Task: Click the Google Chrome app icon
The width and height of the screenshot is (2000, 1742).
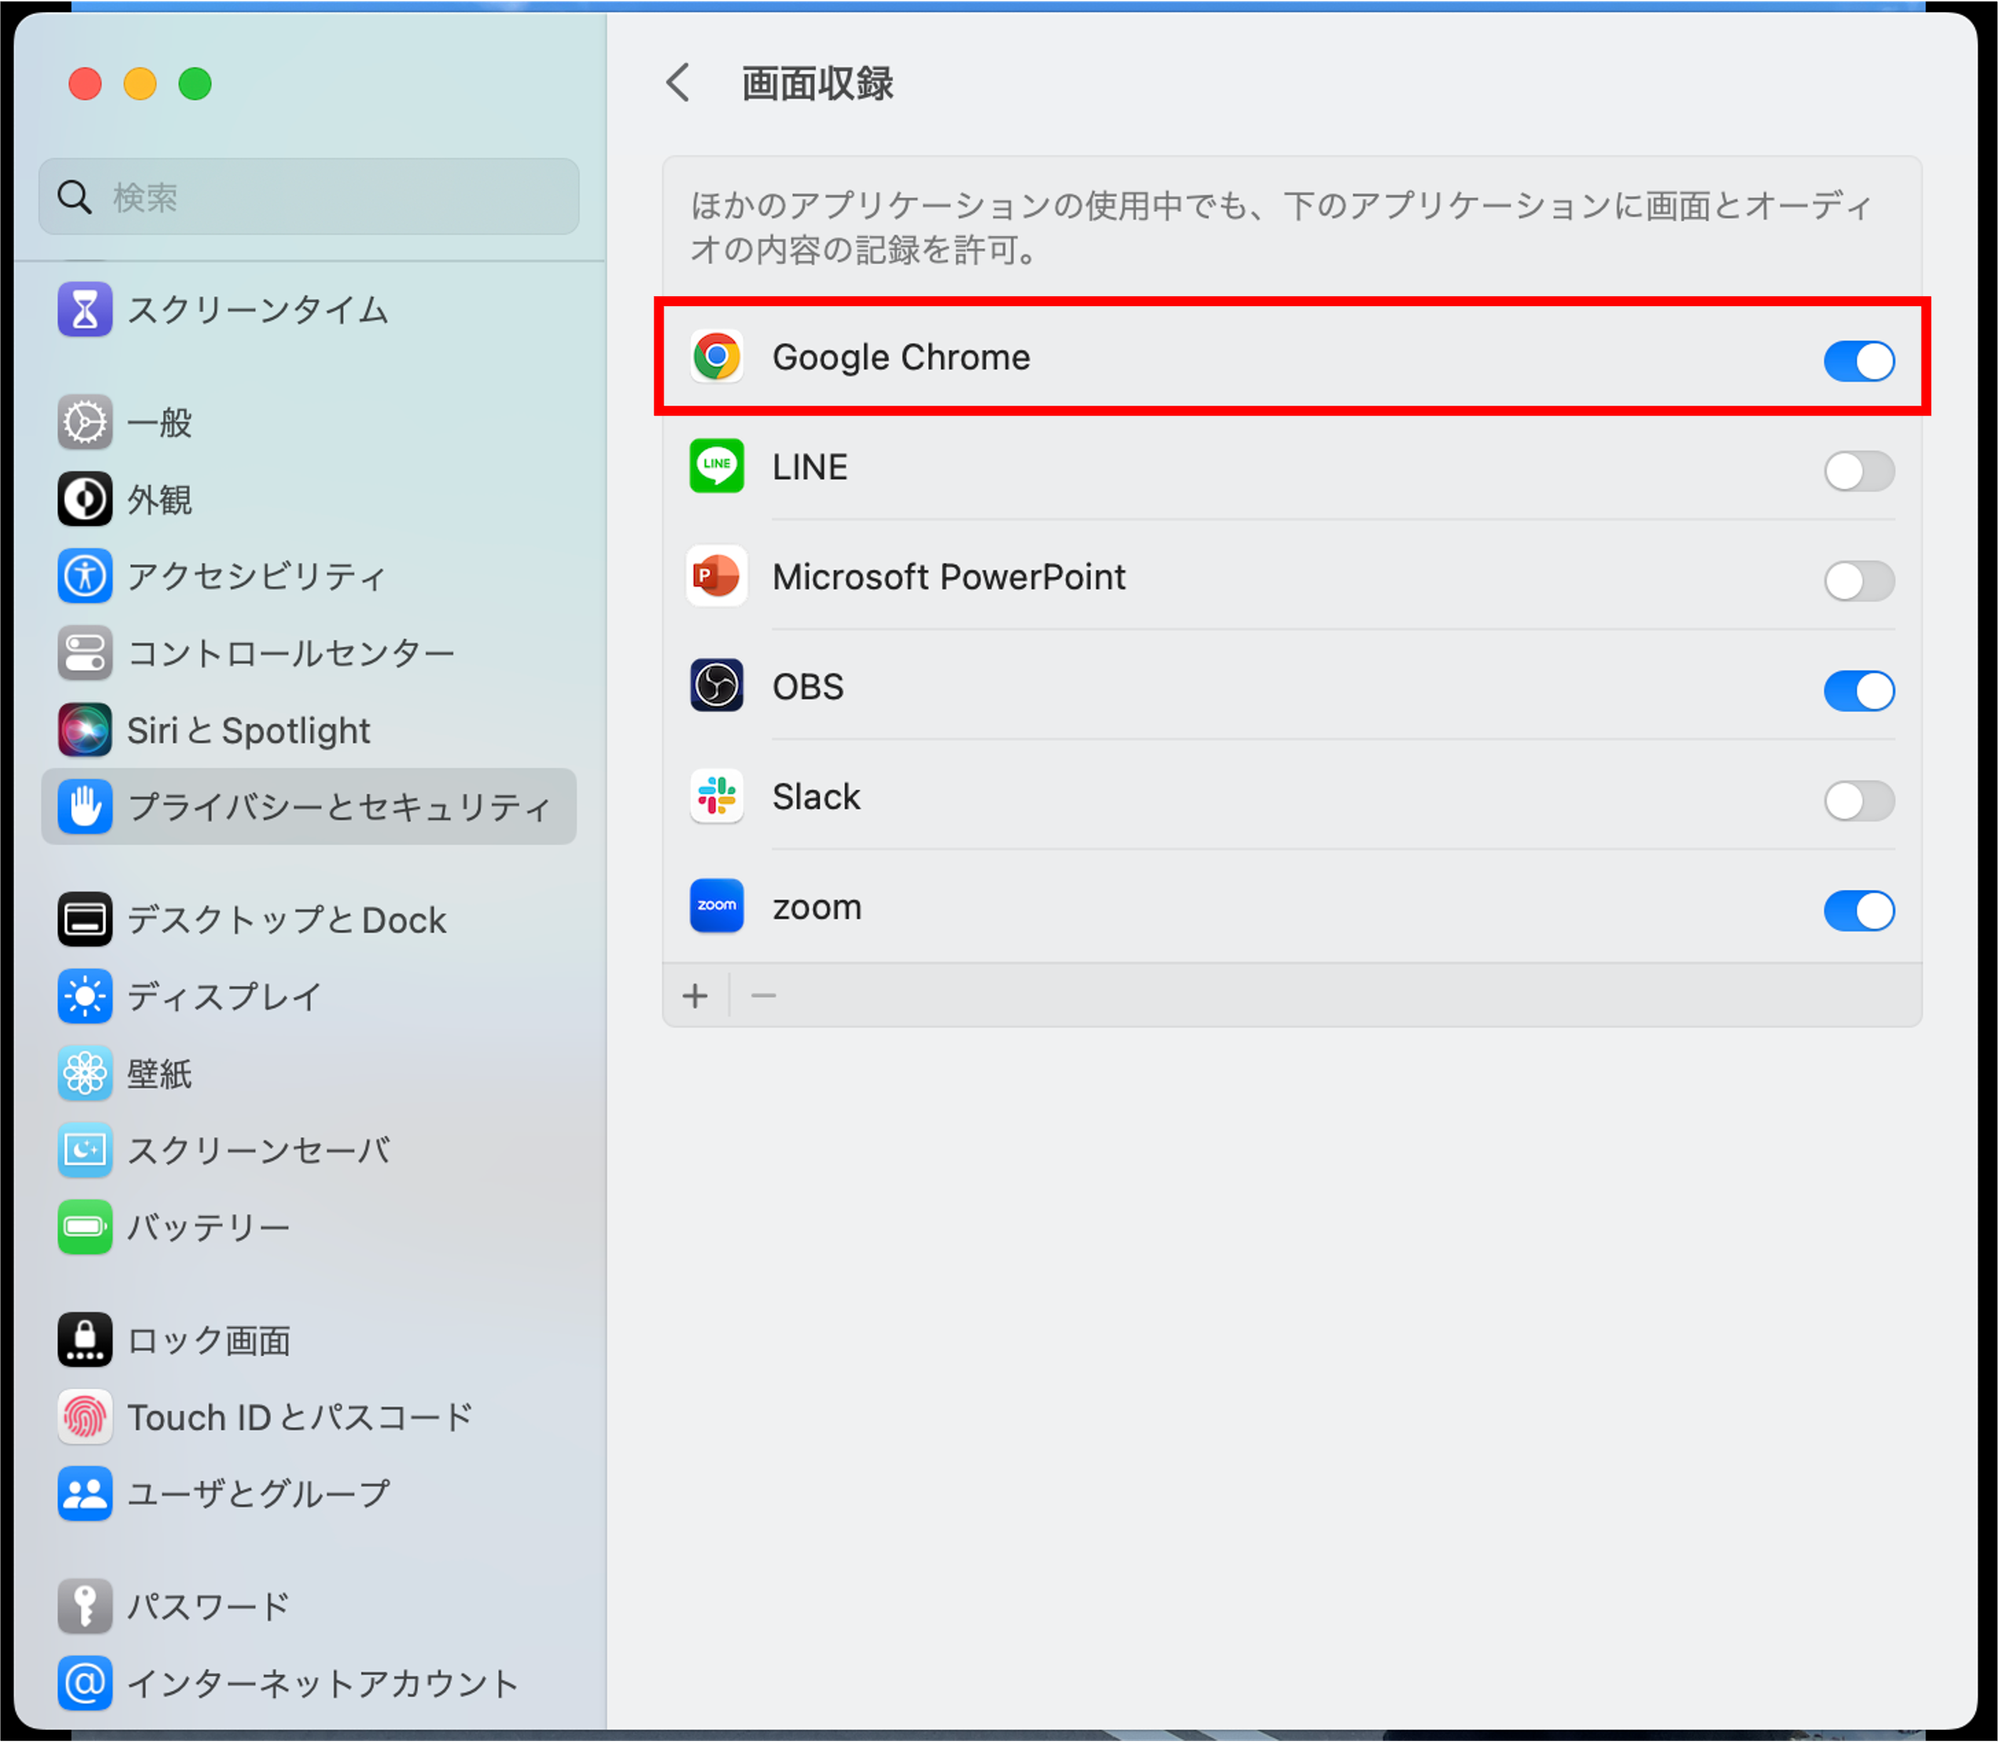Action: (717, 357)
